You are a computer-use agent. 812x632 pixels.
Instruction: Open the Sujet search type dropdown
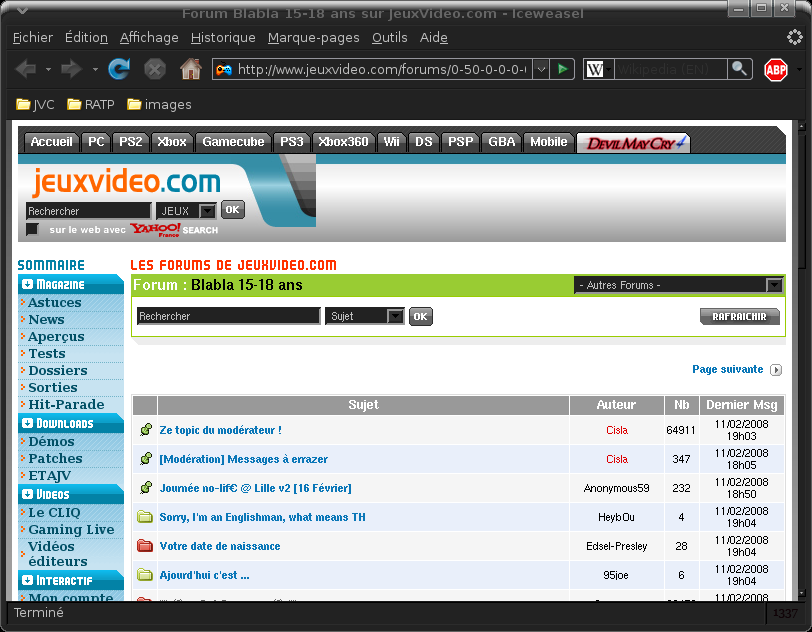pos(395,316)
